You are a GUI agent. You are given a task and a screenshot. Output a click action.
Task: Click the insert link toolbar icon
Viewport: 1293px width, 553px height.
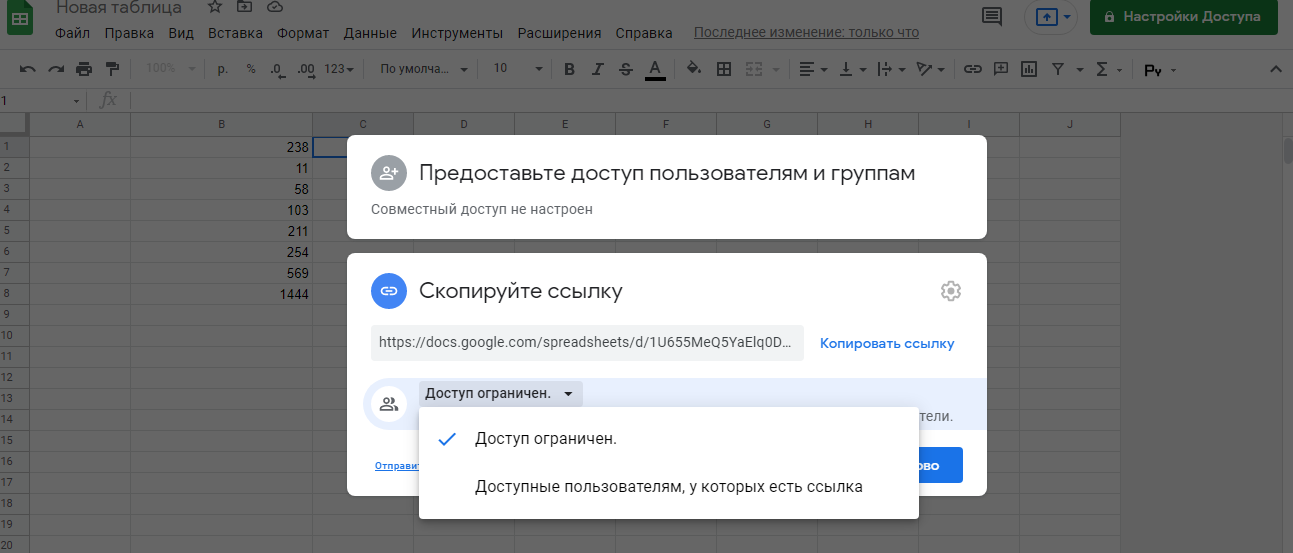point(972,69)
